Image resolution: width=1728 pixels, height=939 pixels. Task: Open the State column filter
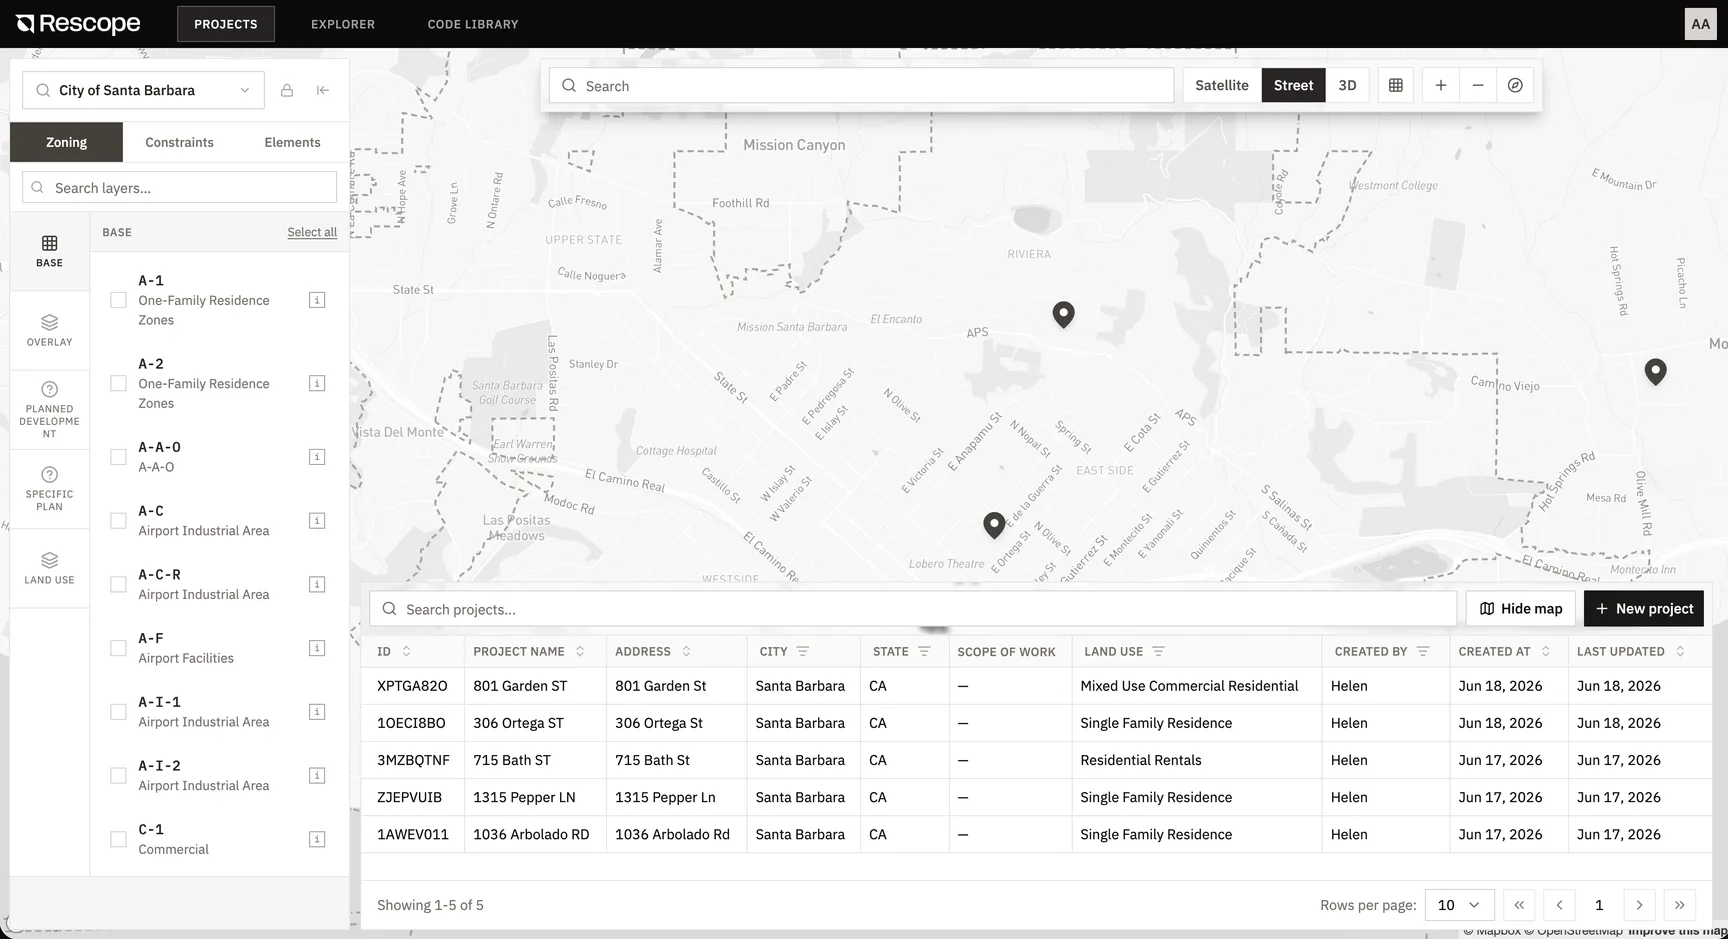tap(924, 651)
